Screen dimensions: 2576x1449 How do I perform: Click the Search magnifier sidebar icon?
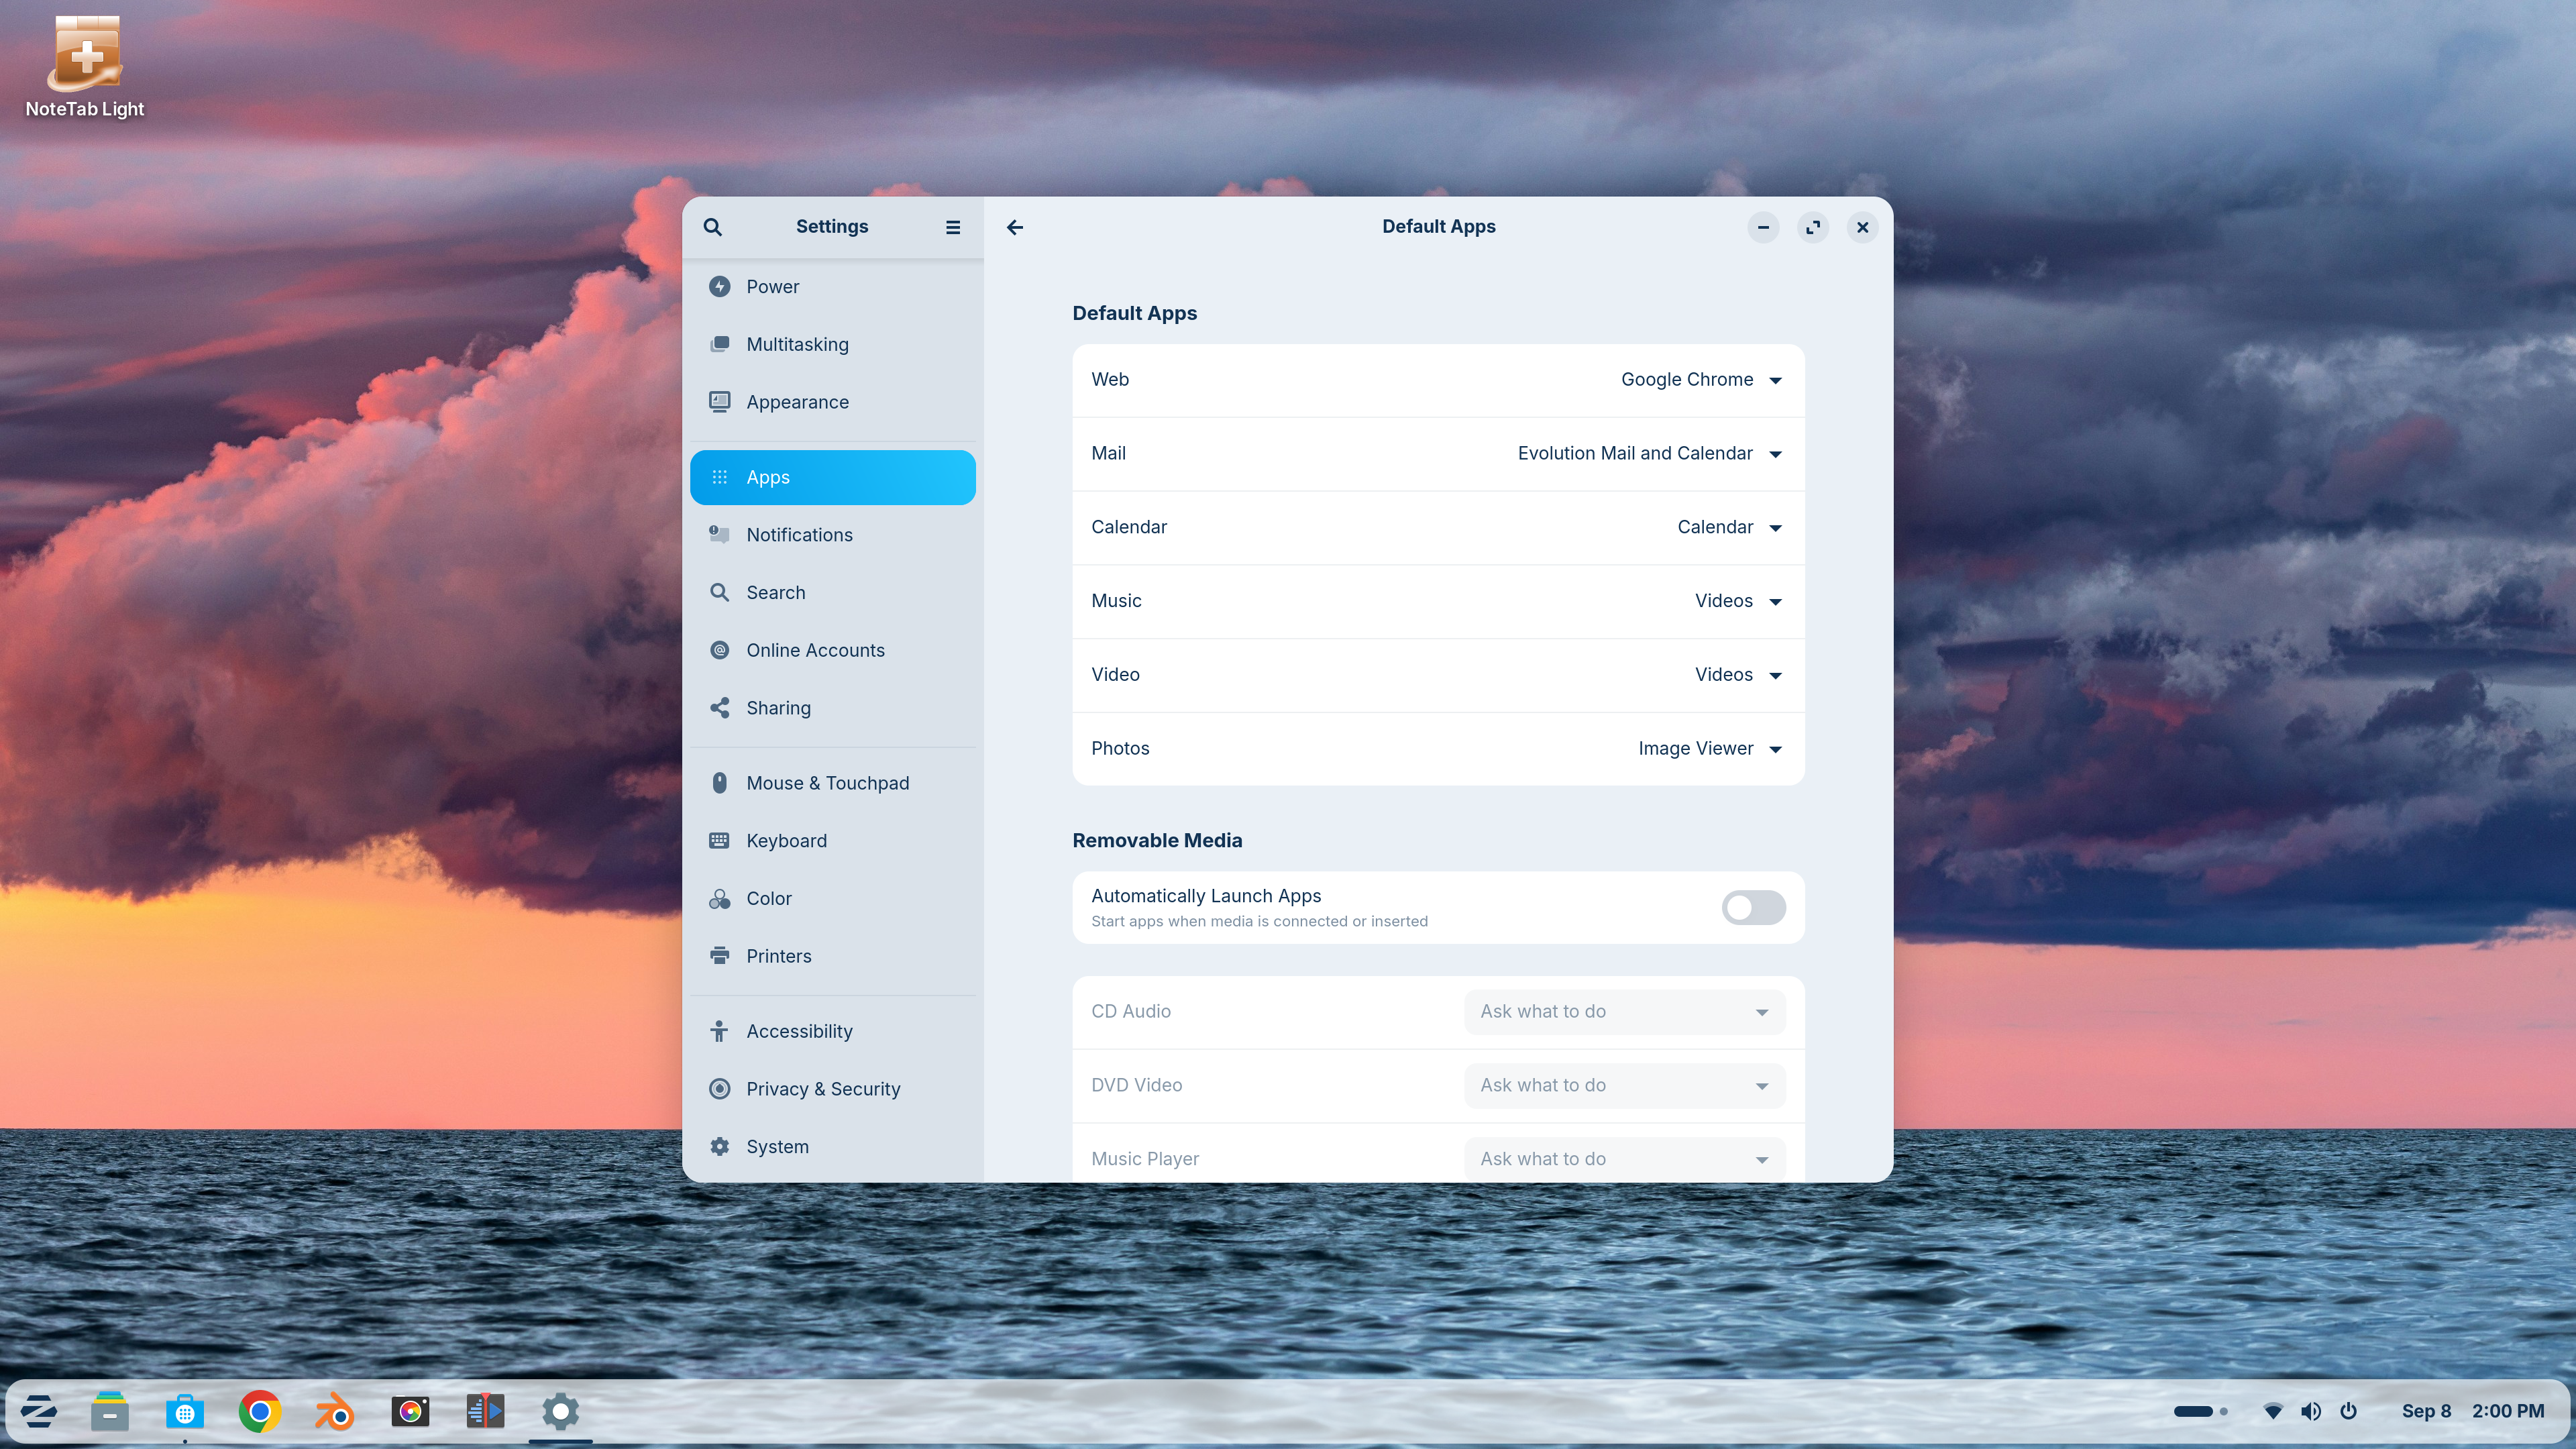coord(719,592)
